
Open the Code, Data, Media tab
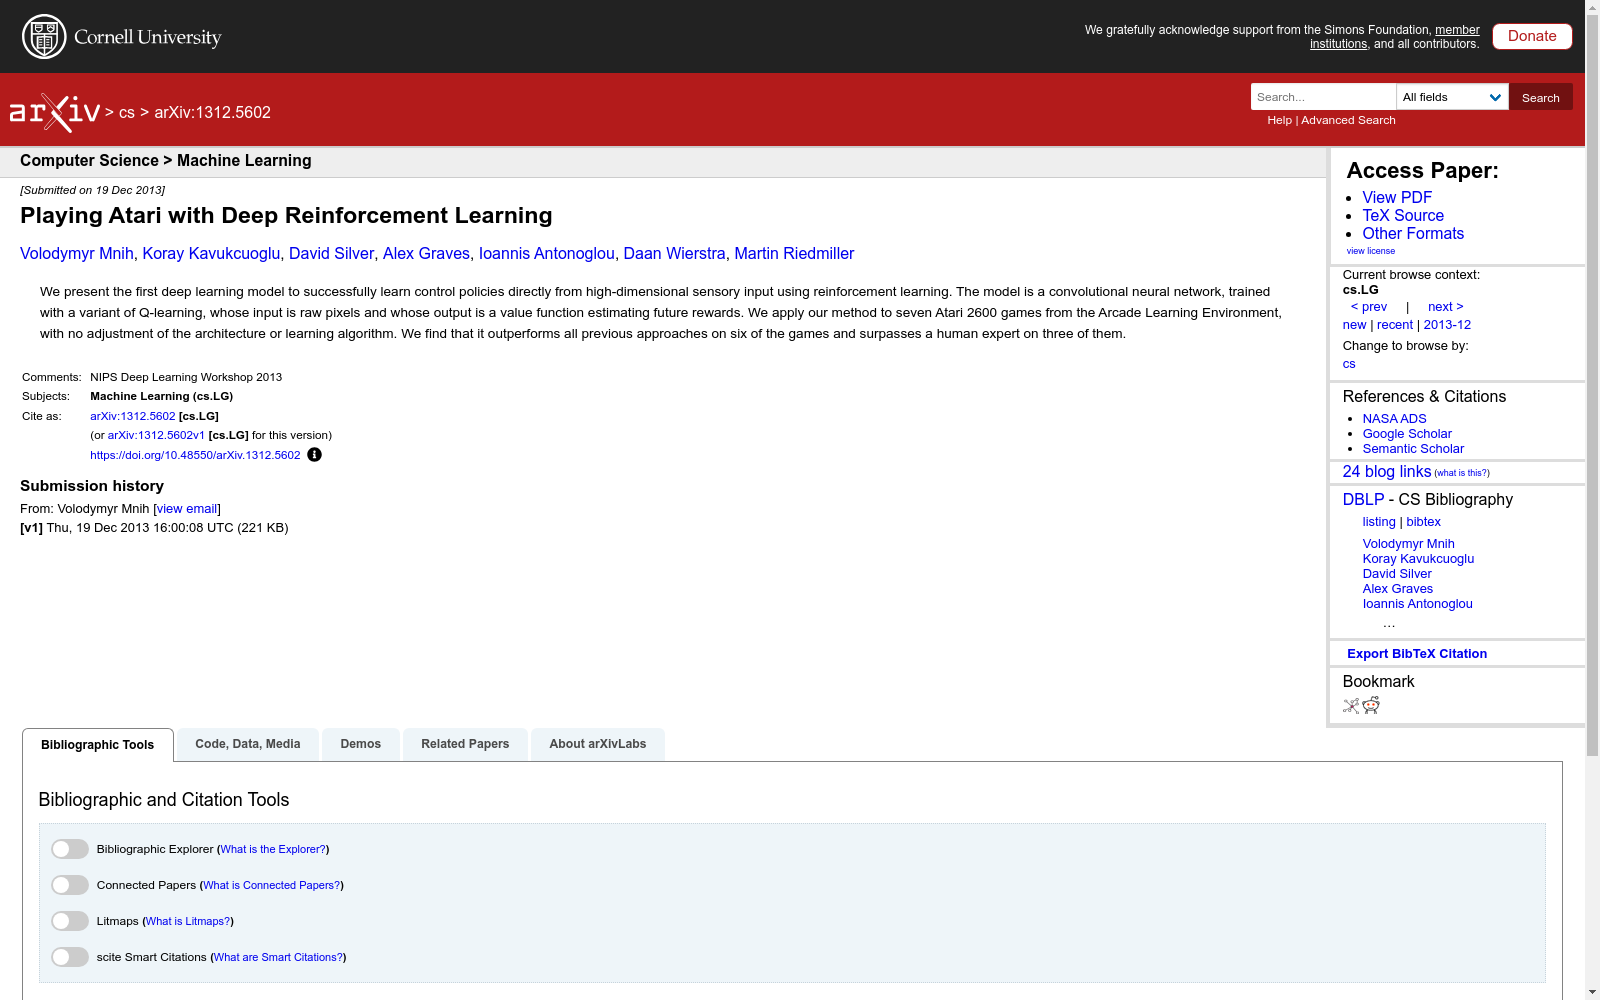pos(248,744)
